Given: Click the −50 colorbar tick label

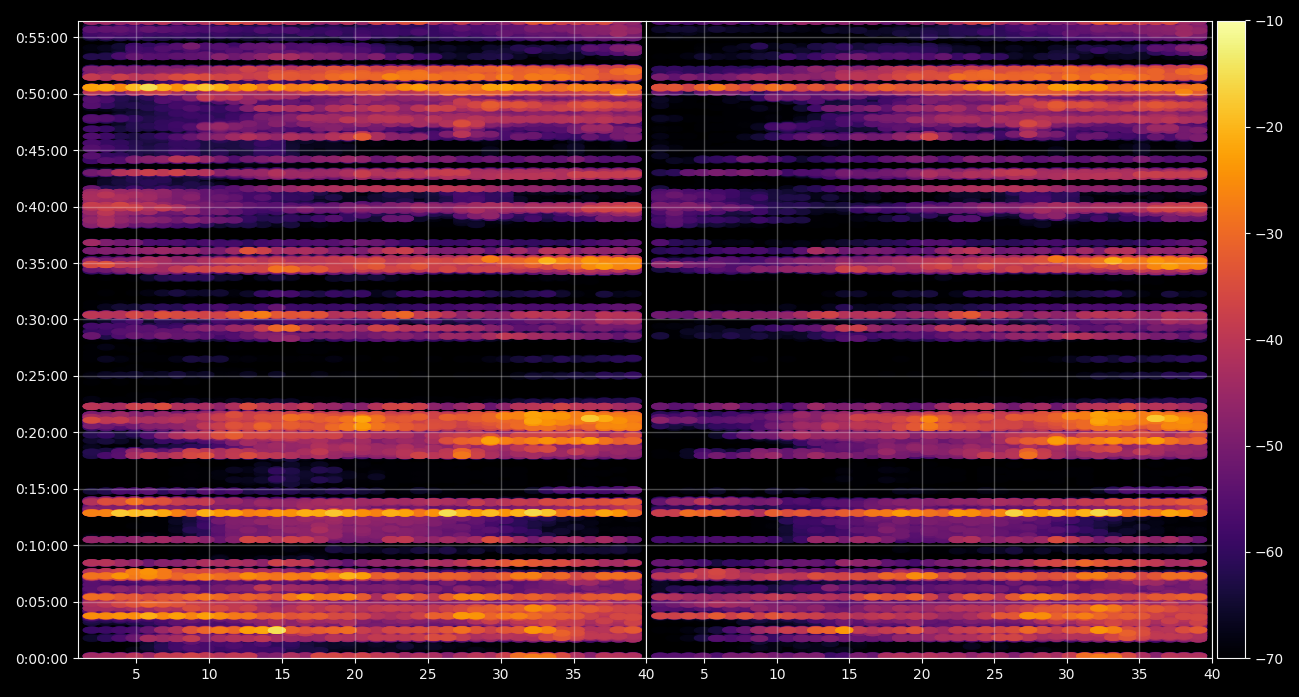Looking at the screenshot, I should [x=1269, y=446].
